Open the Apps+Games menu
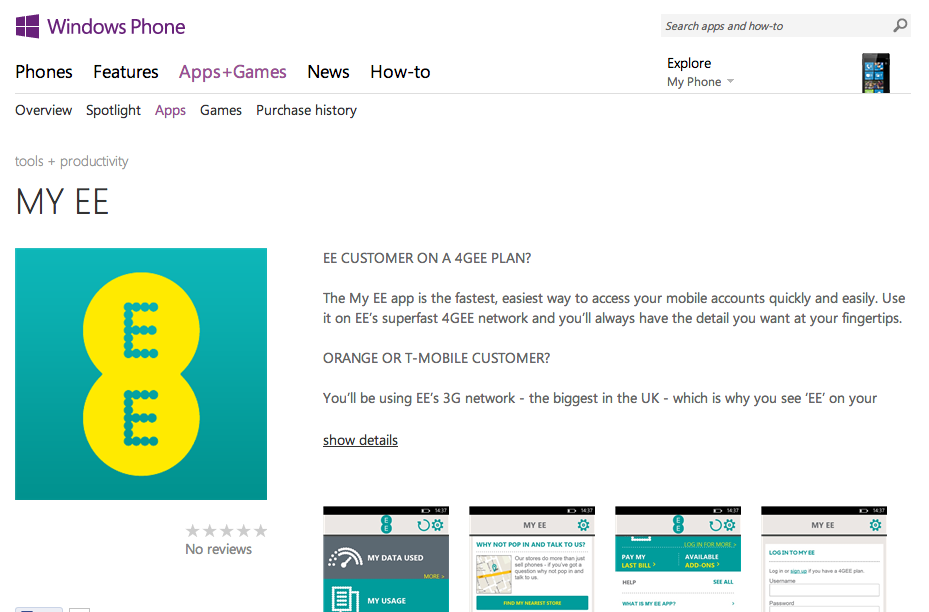Screen dimensions: 929x612 [x=233, y=72]
